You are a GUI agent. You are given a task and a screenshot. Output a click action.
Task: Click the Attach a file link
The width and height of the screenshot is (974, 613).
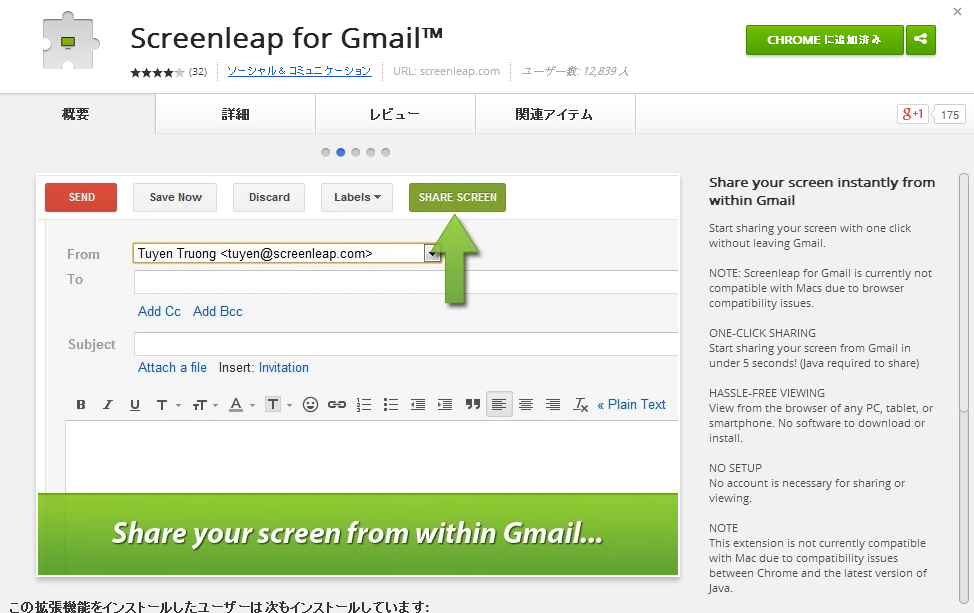pyautogui.click(x=172, y=367)
